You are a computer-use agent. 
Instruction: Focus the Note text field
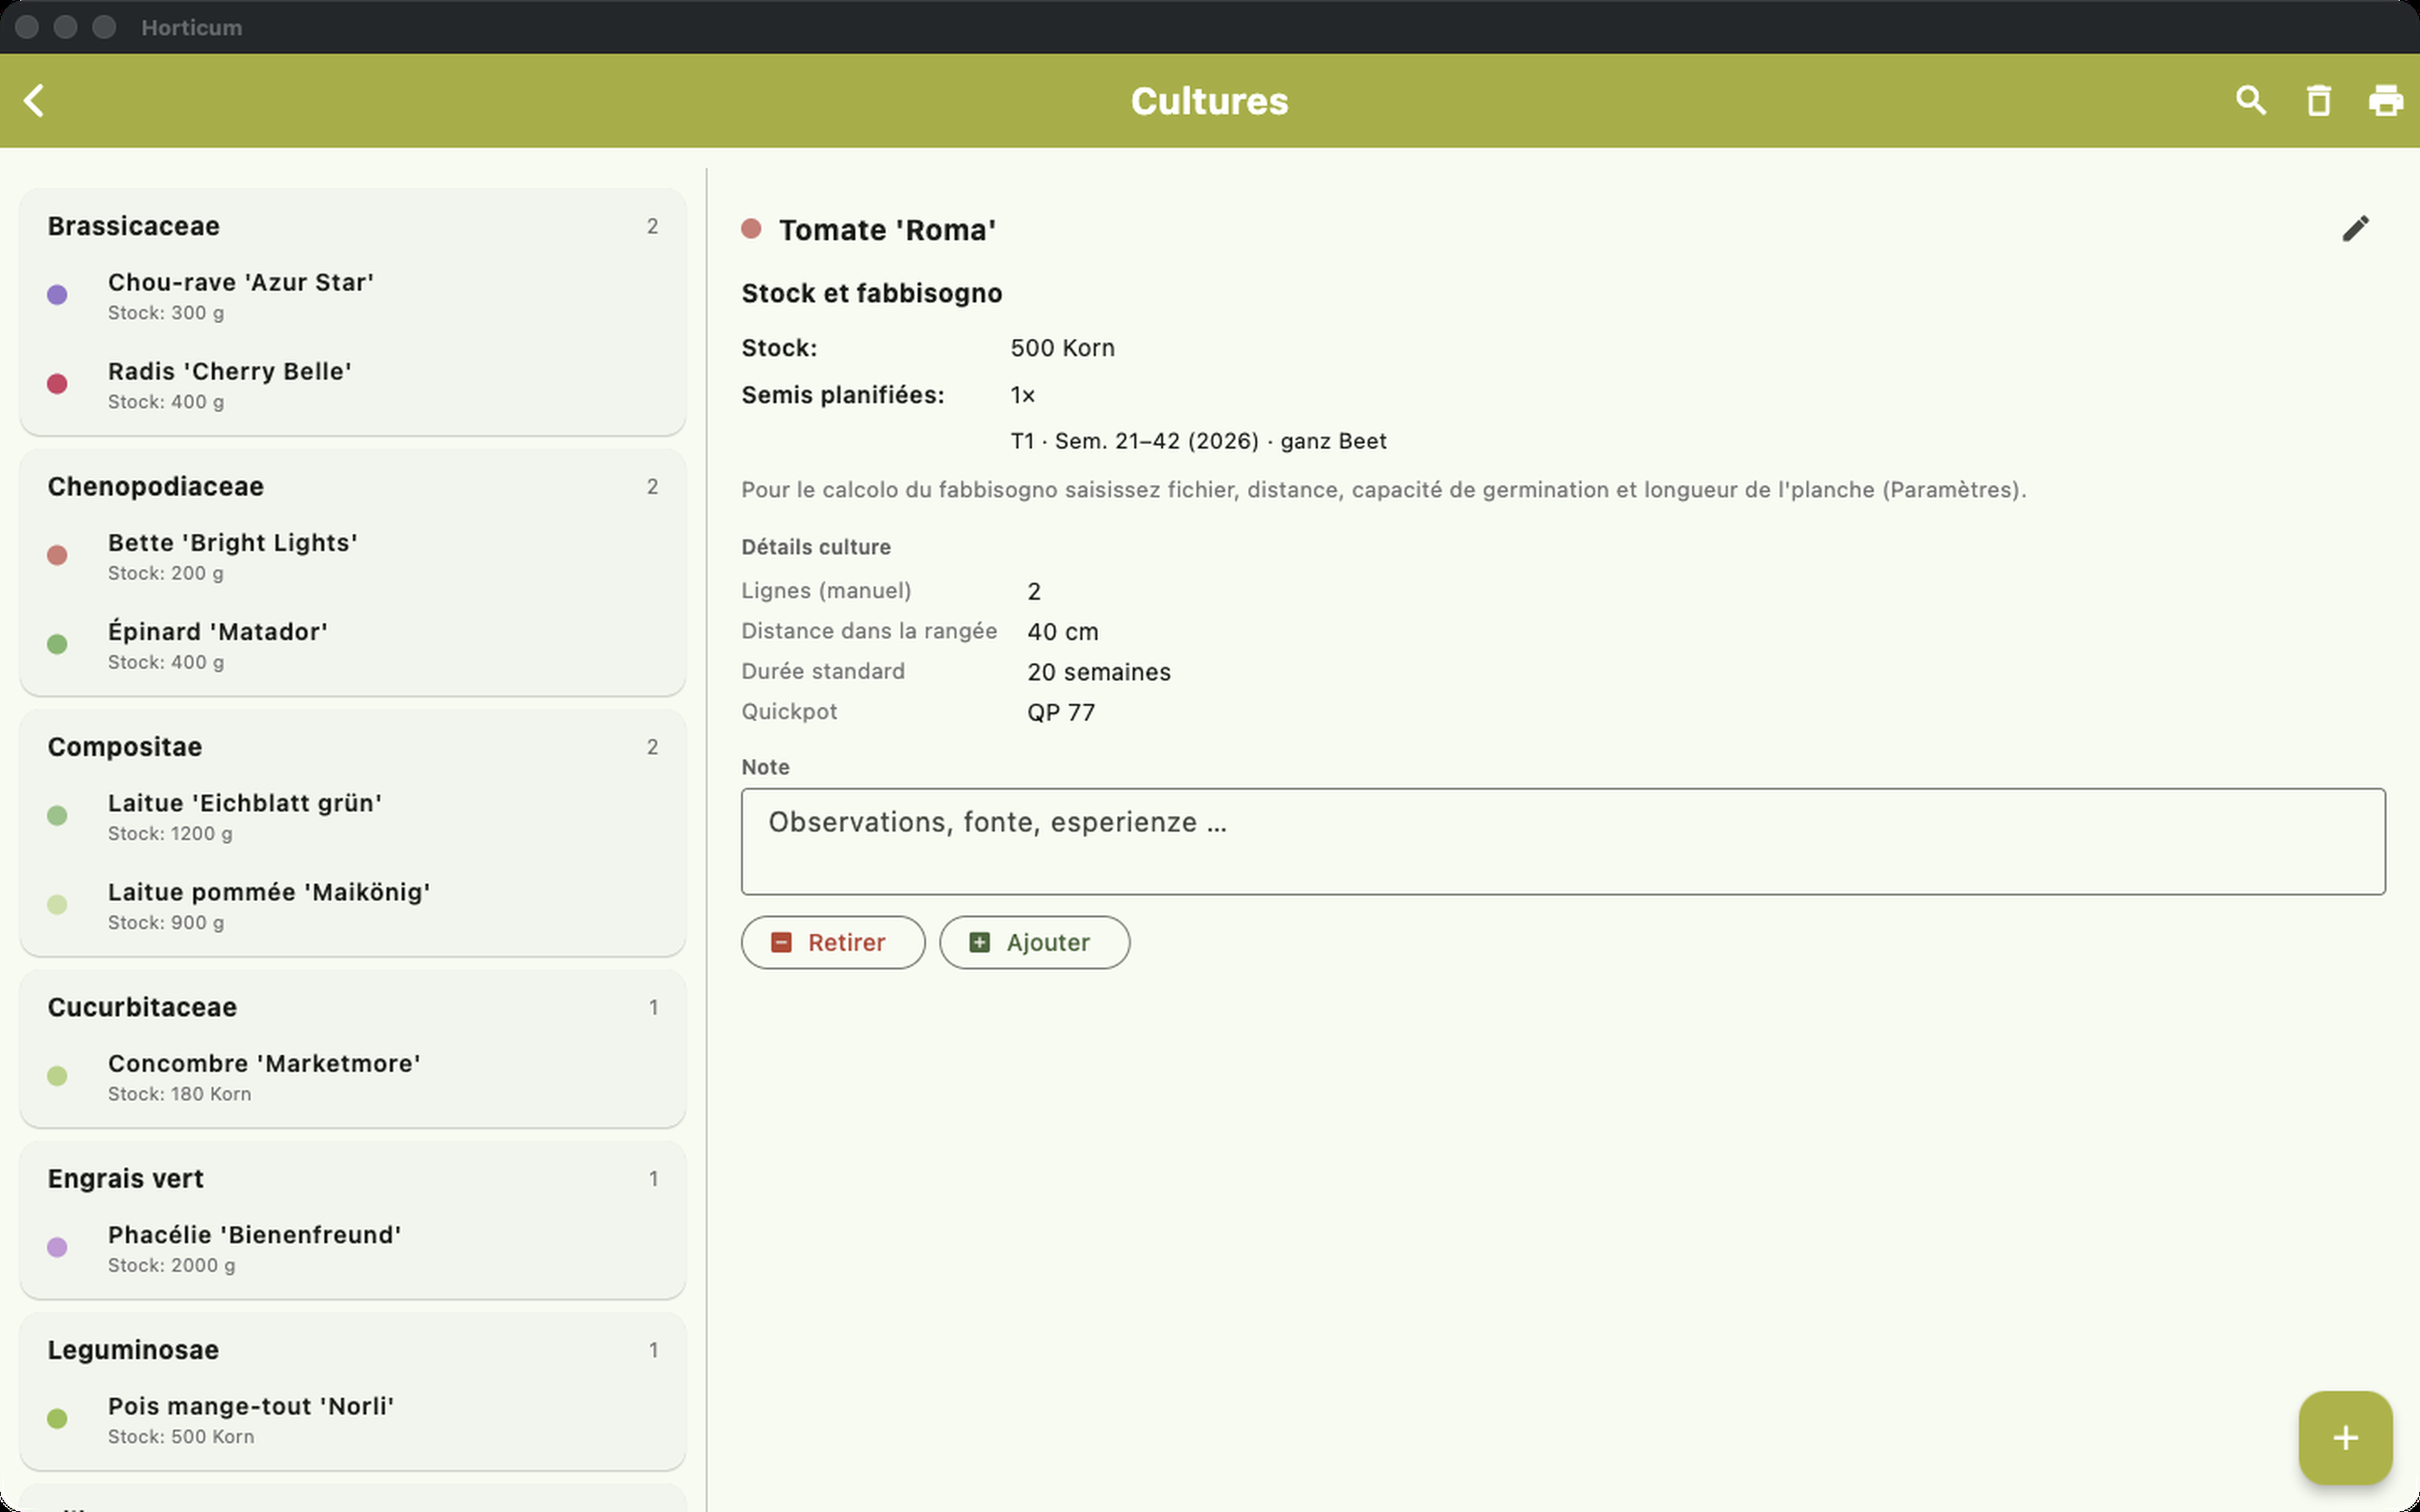coord(1563,841)
